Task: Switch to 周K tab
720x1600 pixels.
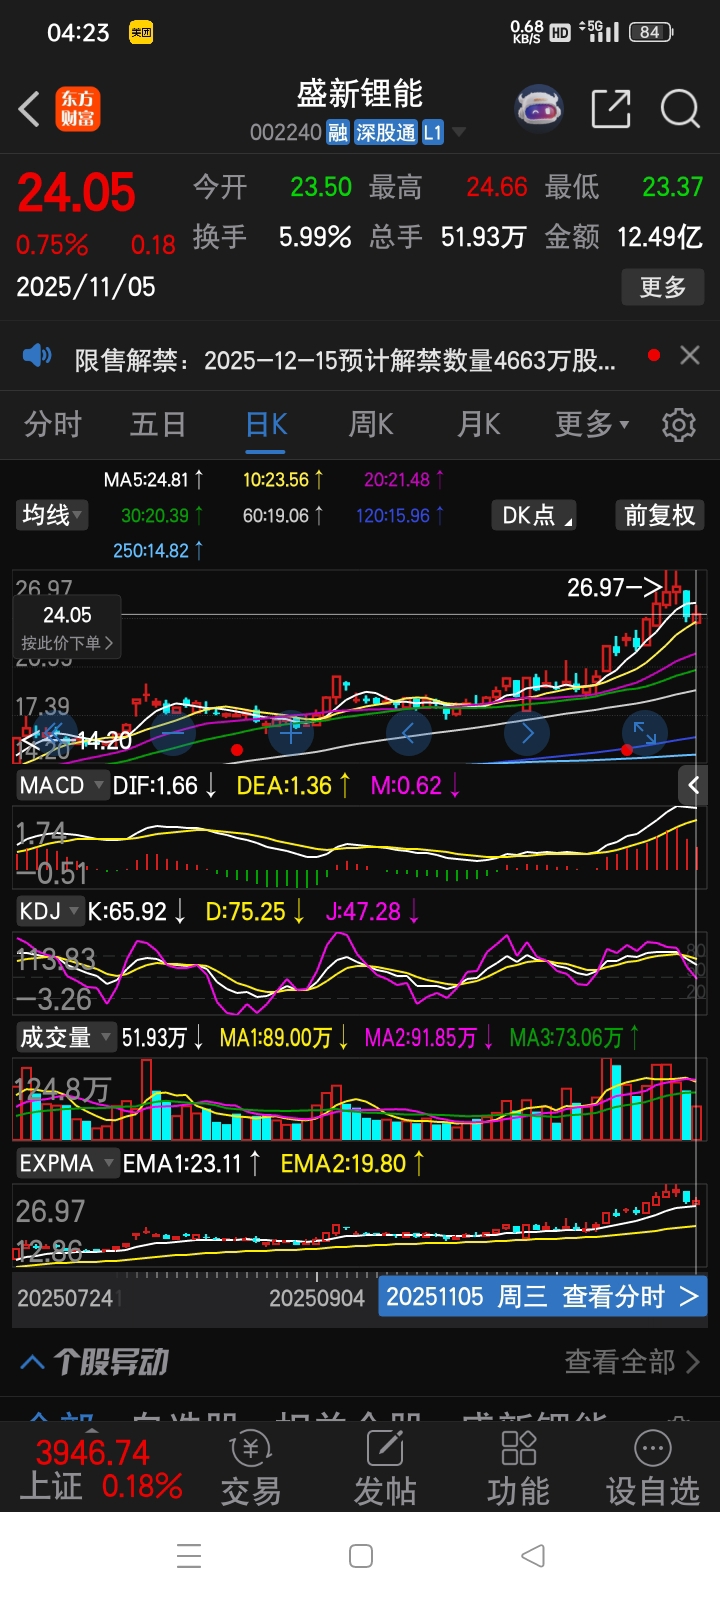Action: pos(371,424)
